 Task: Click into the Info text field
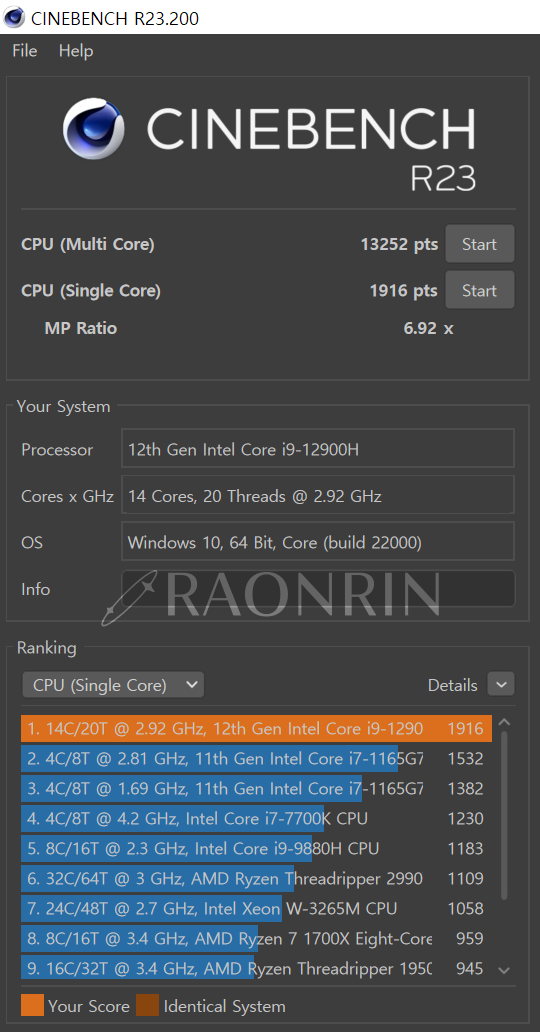point(317,588)
